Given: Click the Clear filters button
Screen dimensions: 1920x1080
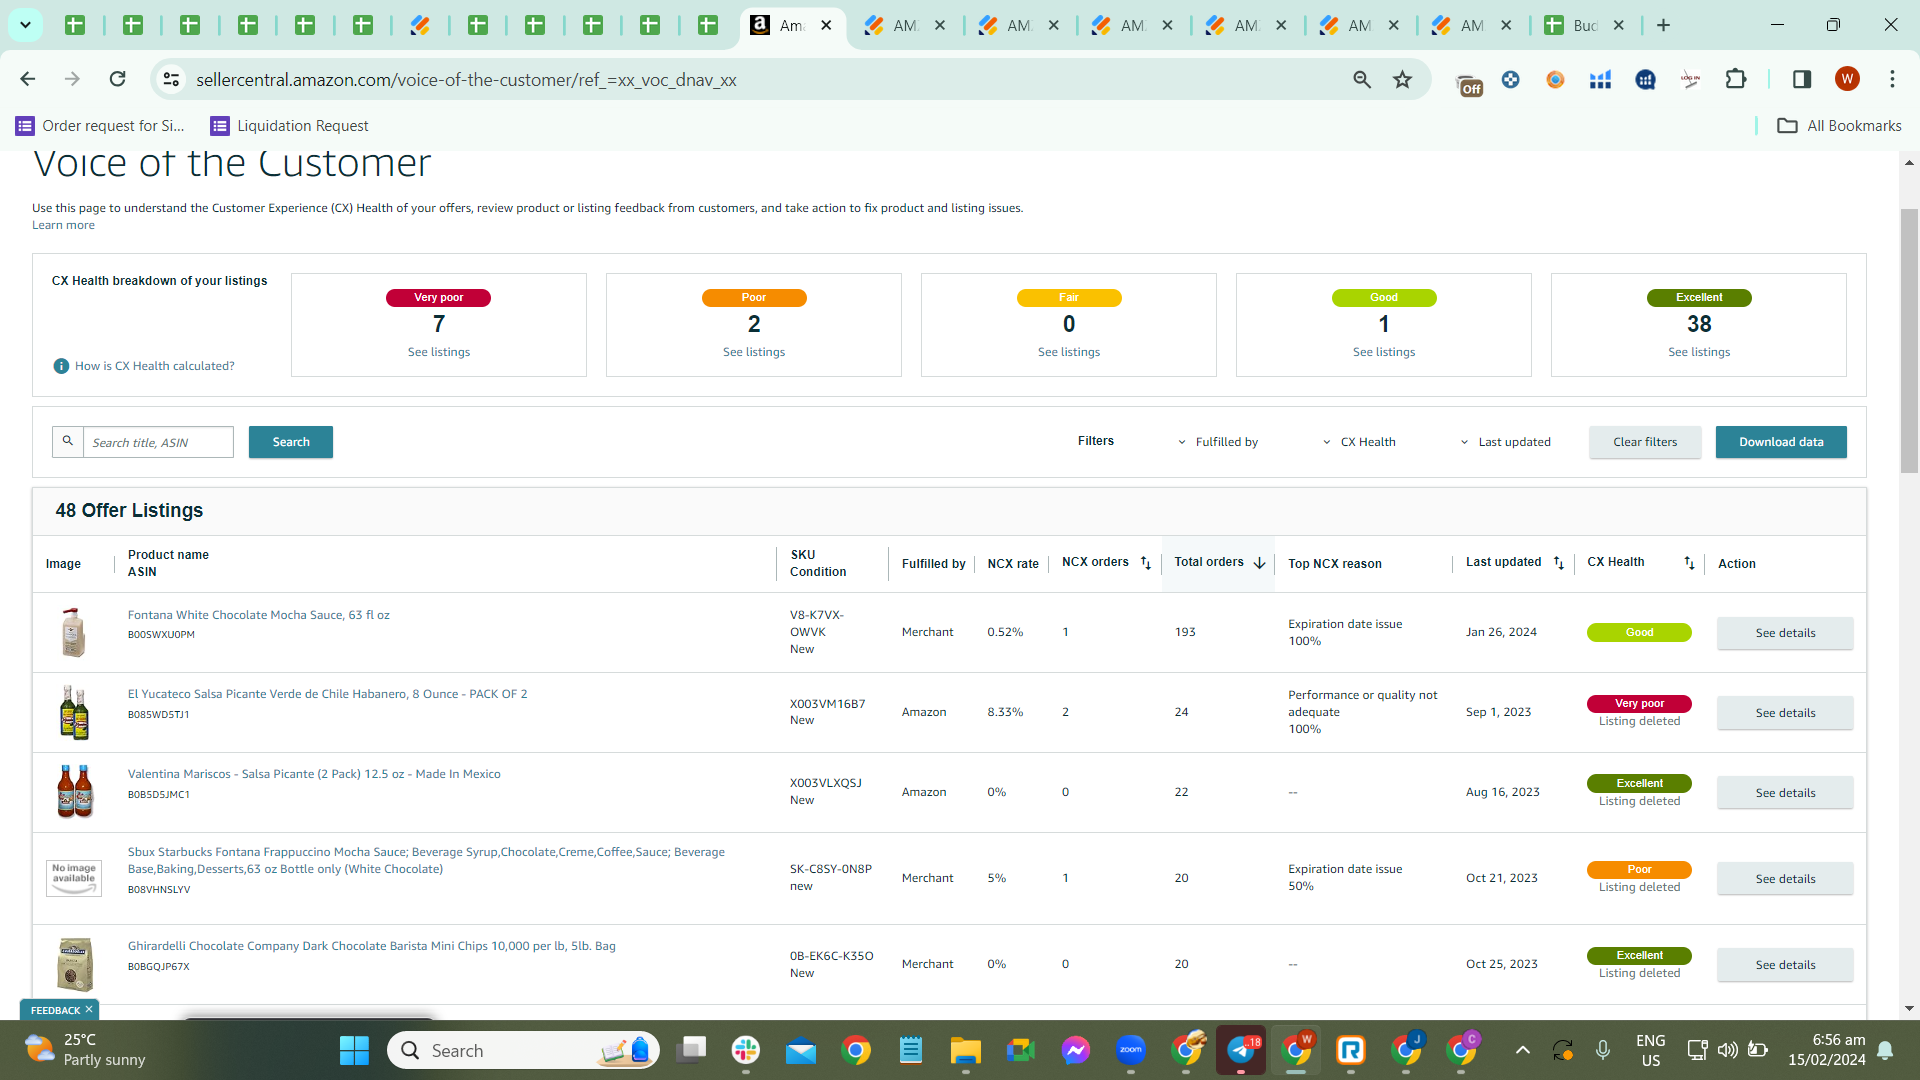Looking at the screenshot, I should click(x=1645, y=442).
